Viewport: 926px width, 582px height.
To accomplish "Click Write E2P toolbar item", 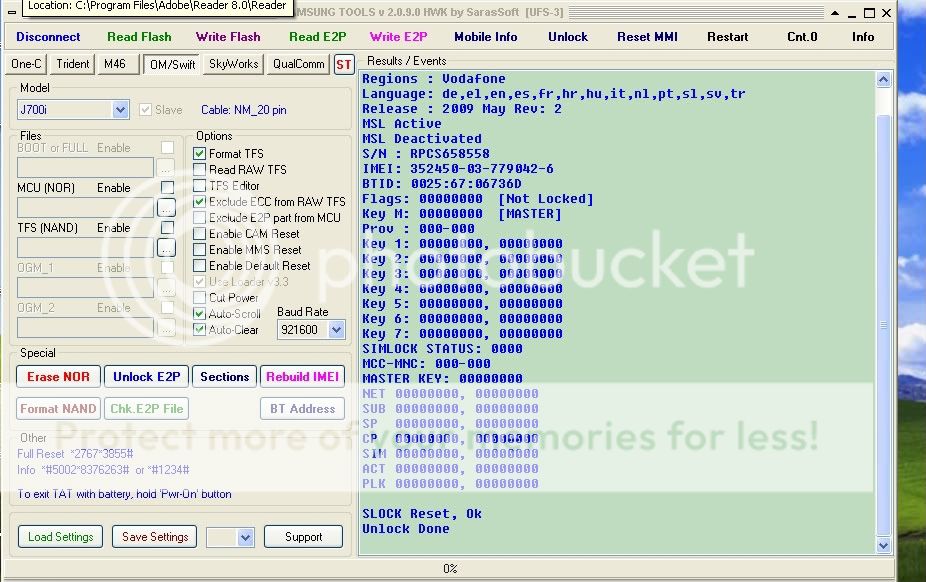I will tap(399, 37).
